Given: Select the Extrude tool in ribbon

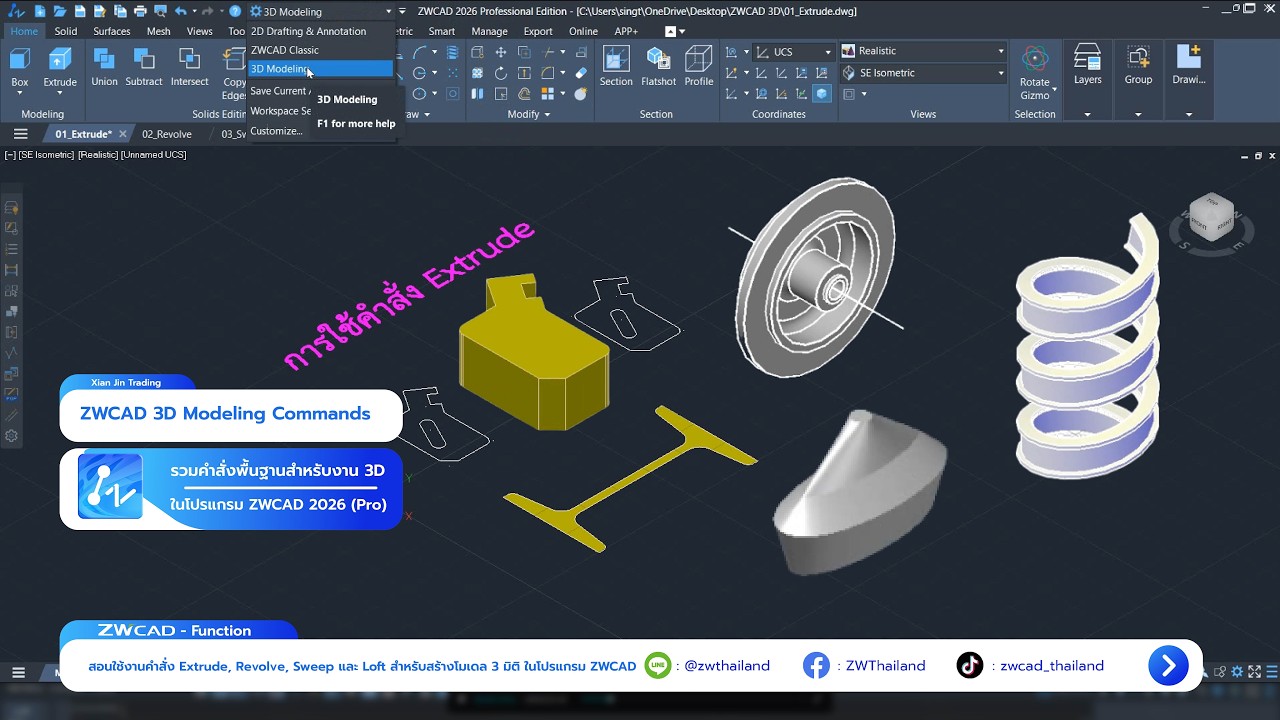Looking at the screenshot, I should 60,66.
